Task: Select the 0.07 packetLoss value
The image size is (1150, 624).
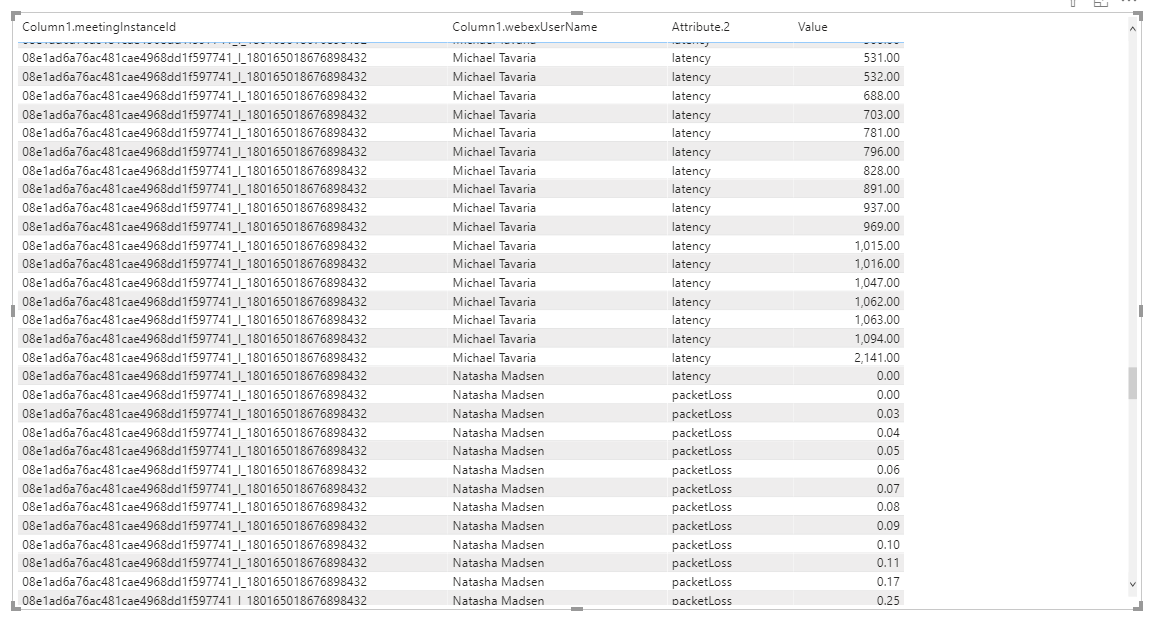Action: 888,489
